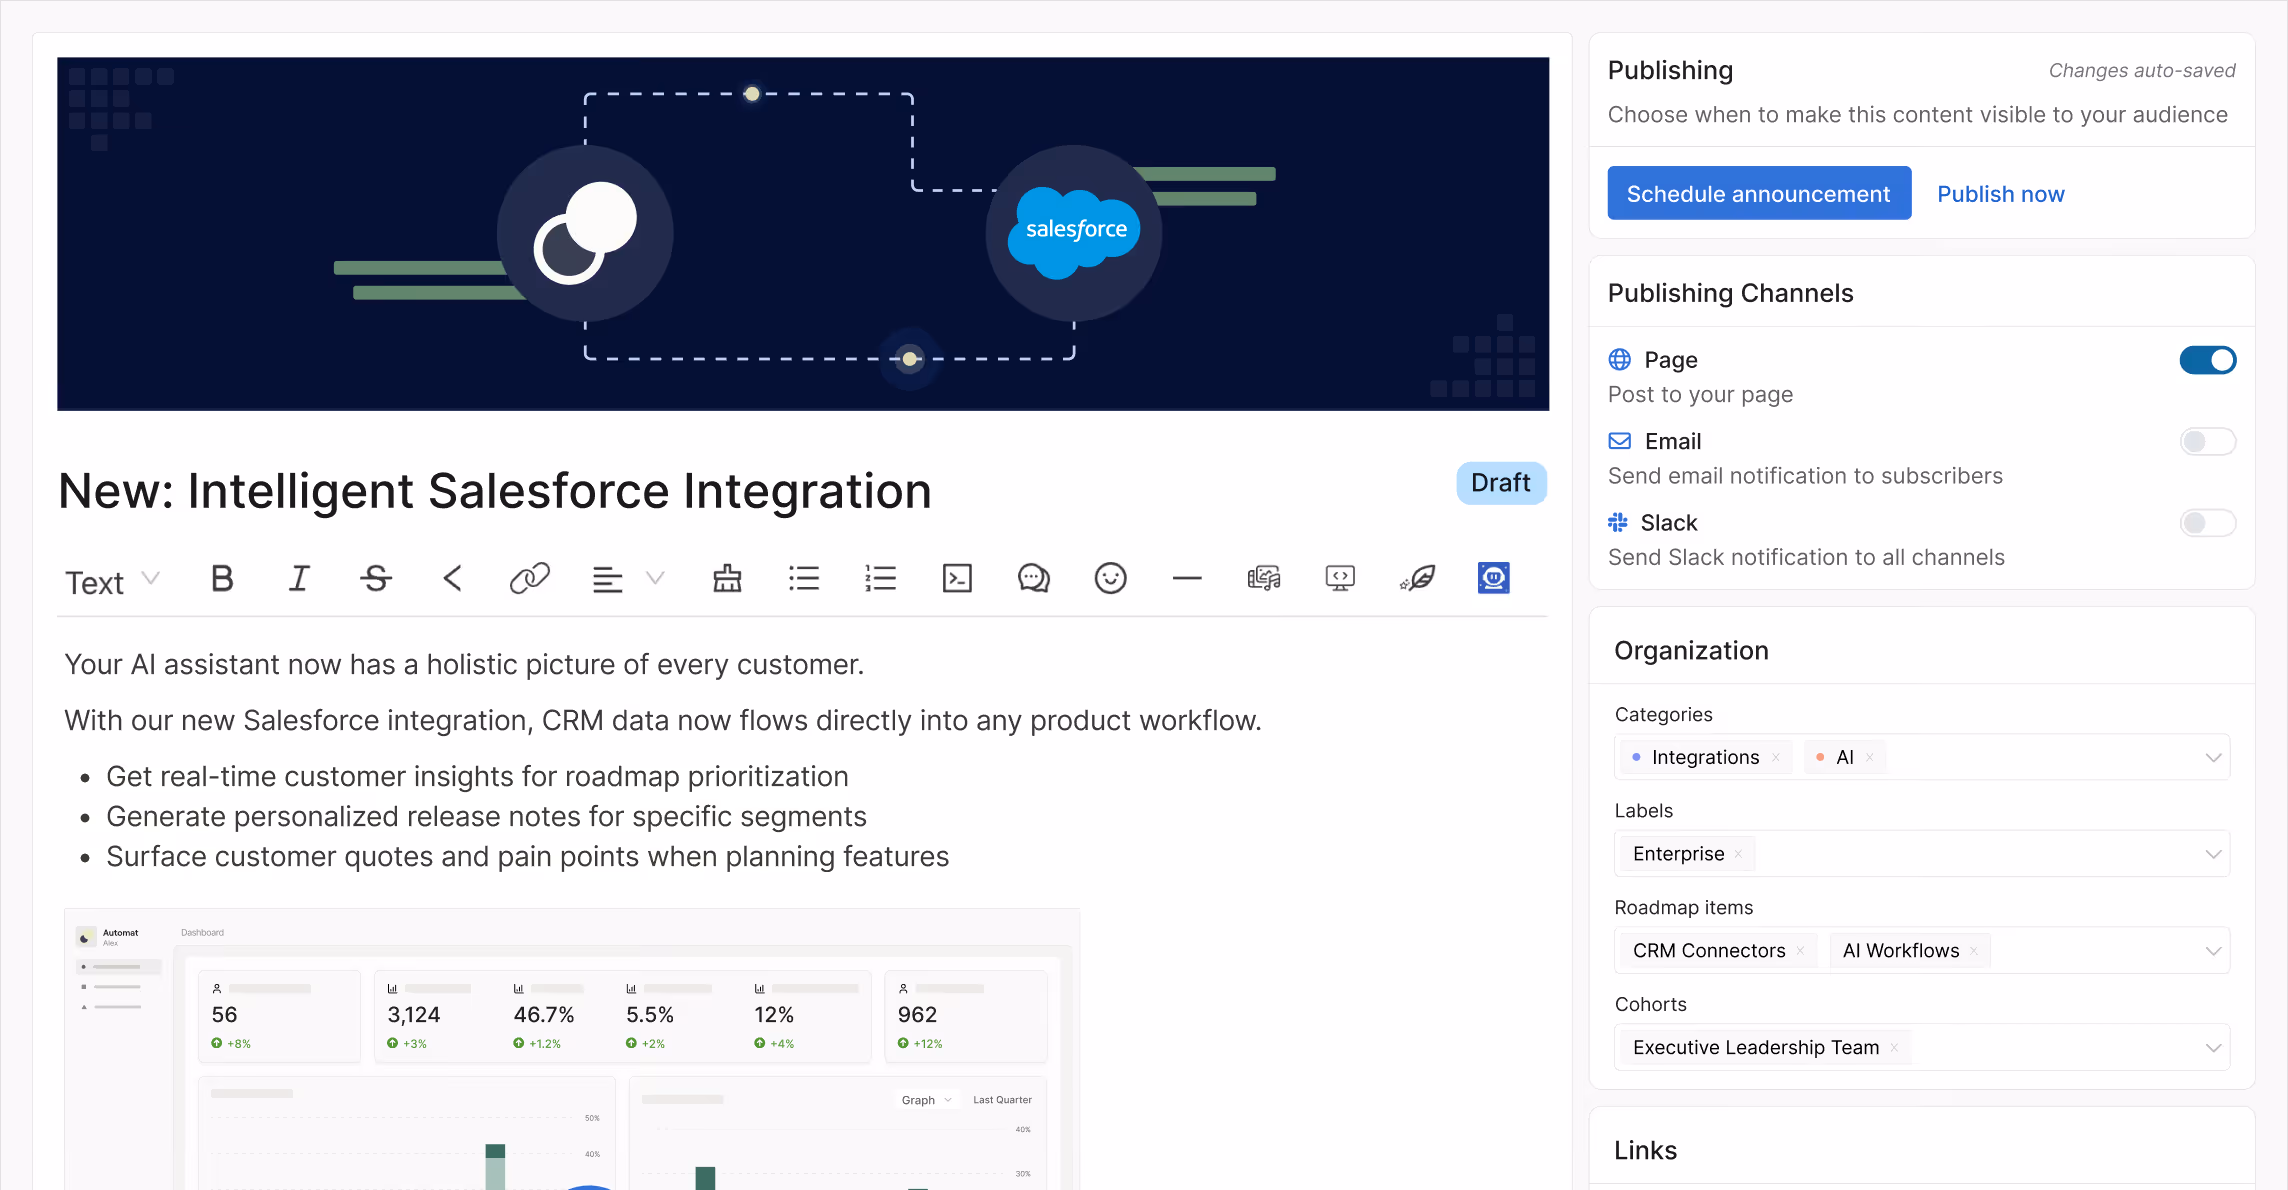Open the blue AI assistant robot icon
The image size is (2288, 1190).
point(1493,578)
